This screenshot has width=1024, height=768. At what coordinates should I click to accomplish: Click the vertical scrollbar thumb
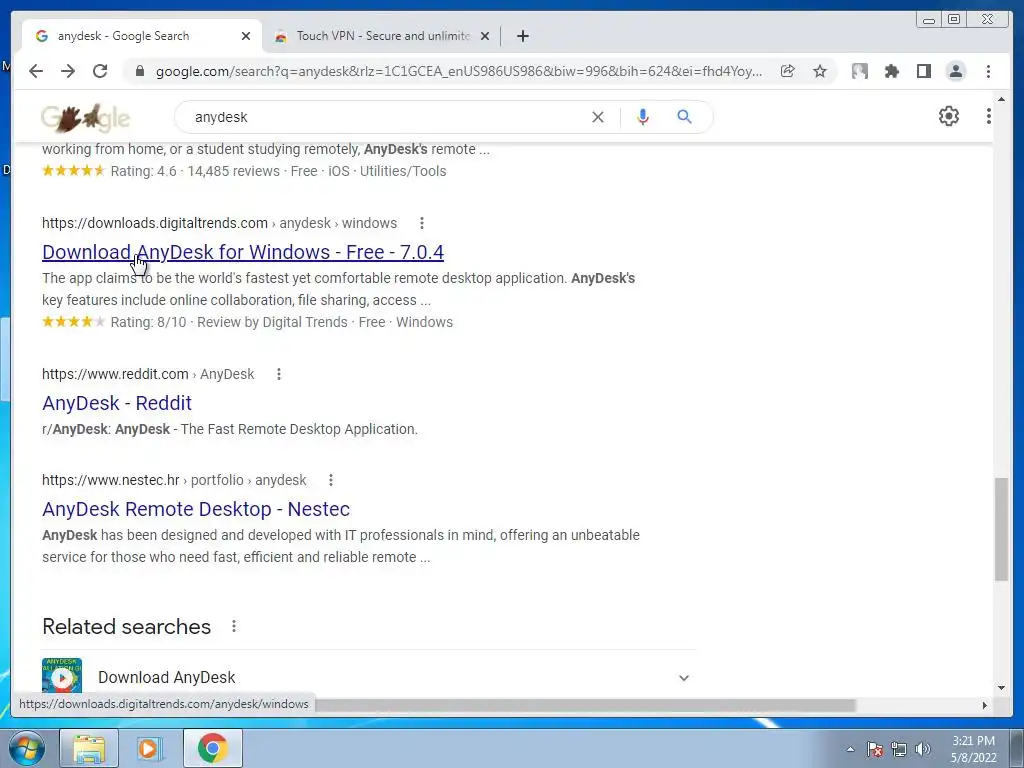coord(1001,529)
